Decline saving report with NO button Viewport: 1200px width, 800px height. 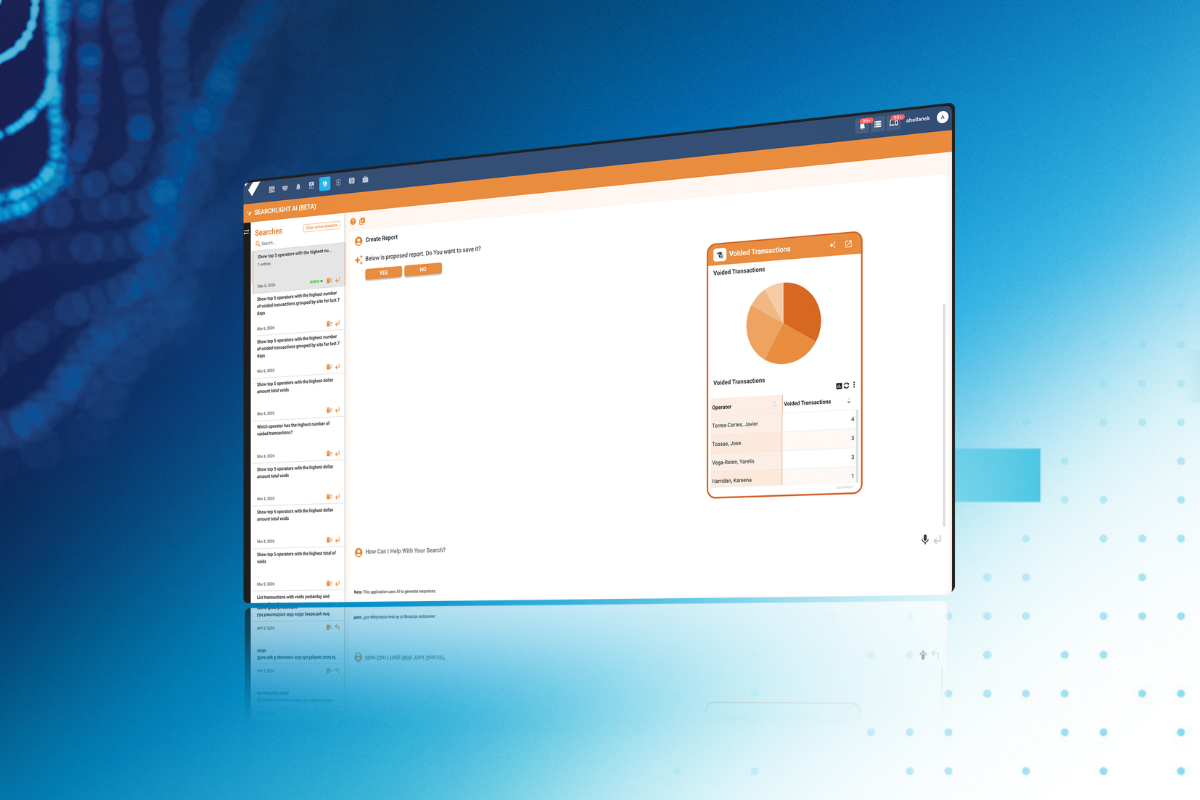click(x=423, y=269)
